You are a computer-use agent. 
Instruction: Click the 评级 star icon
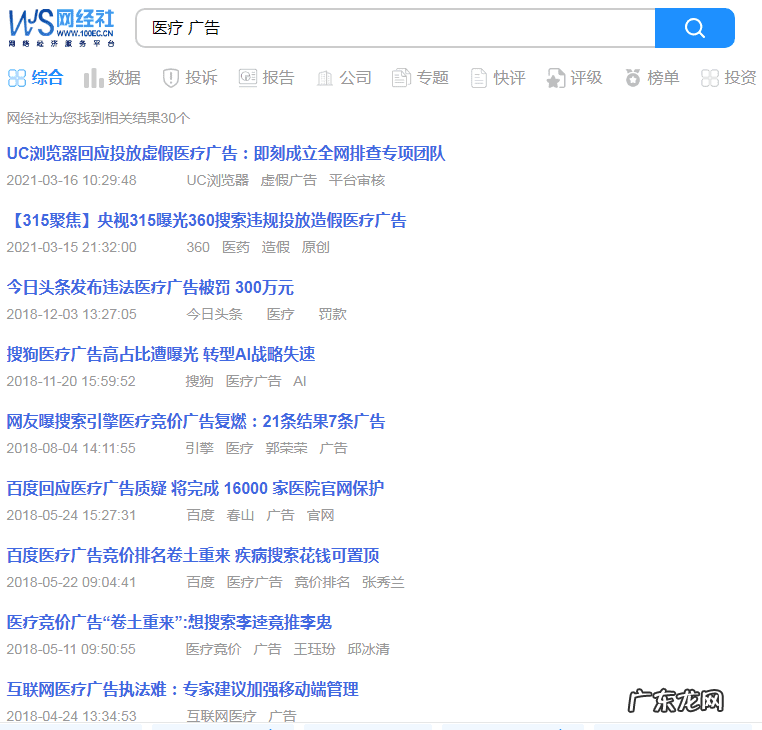coord(555,78)
